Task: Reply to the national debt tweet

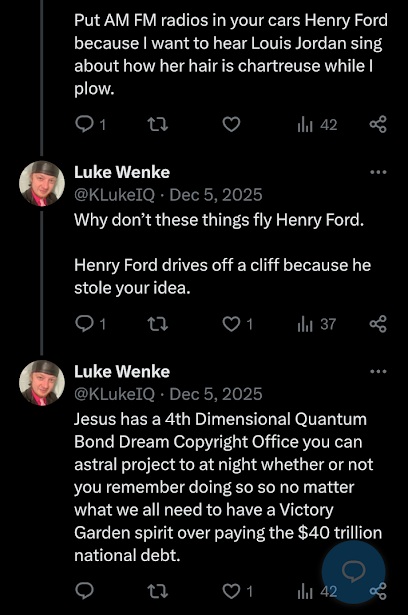Action: click(x=84, y=591)
